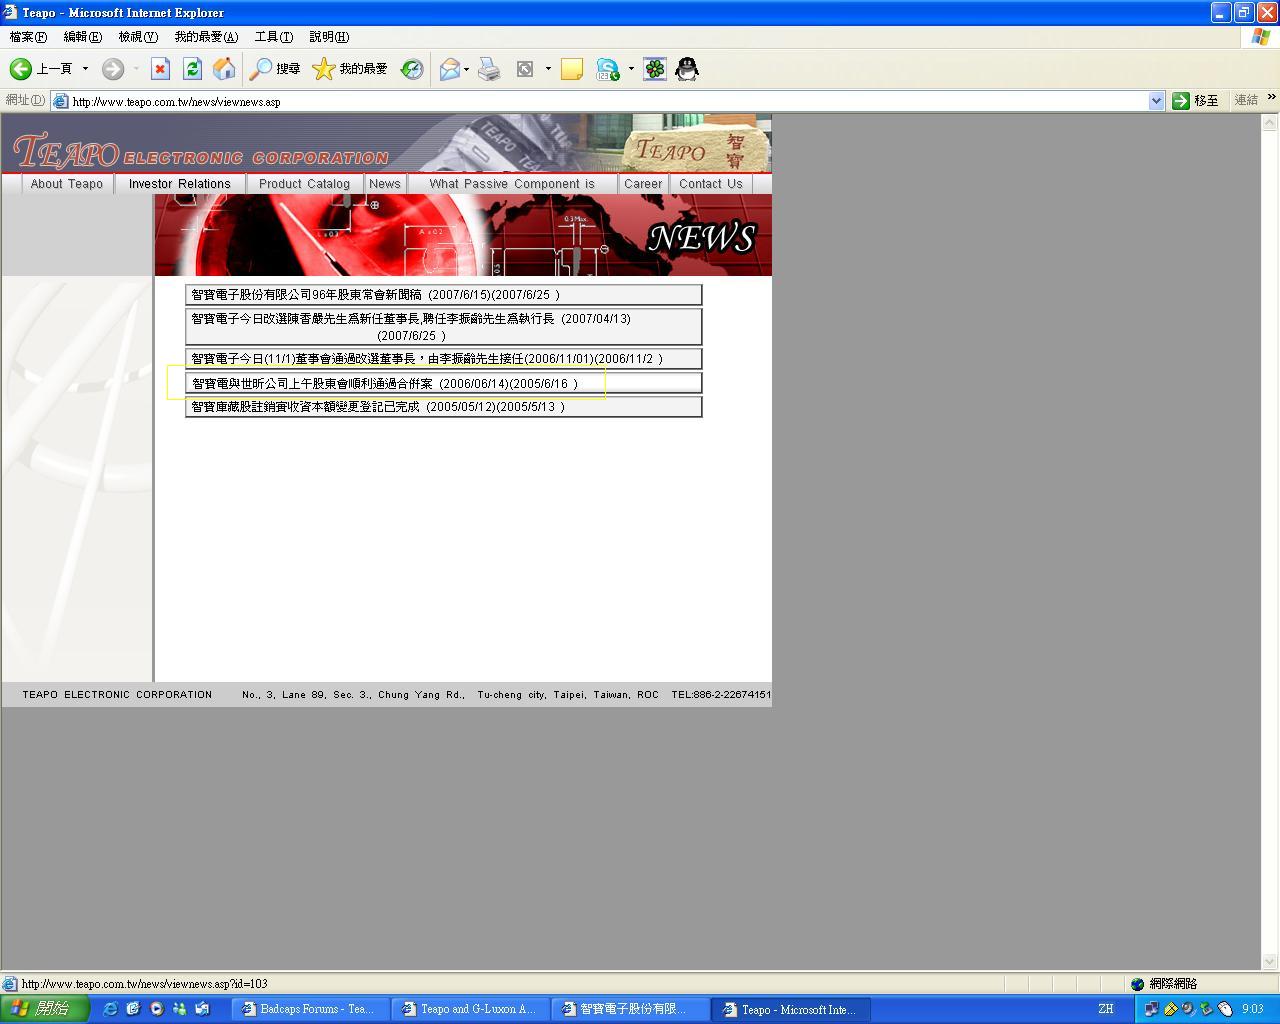Open the Career navigation tab

[643, 184]
